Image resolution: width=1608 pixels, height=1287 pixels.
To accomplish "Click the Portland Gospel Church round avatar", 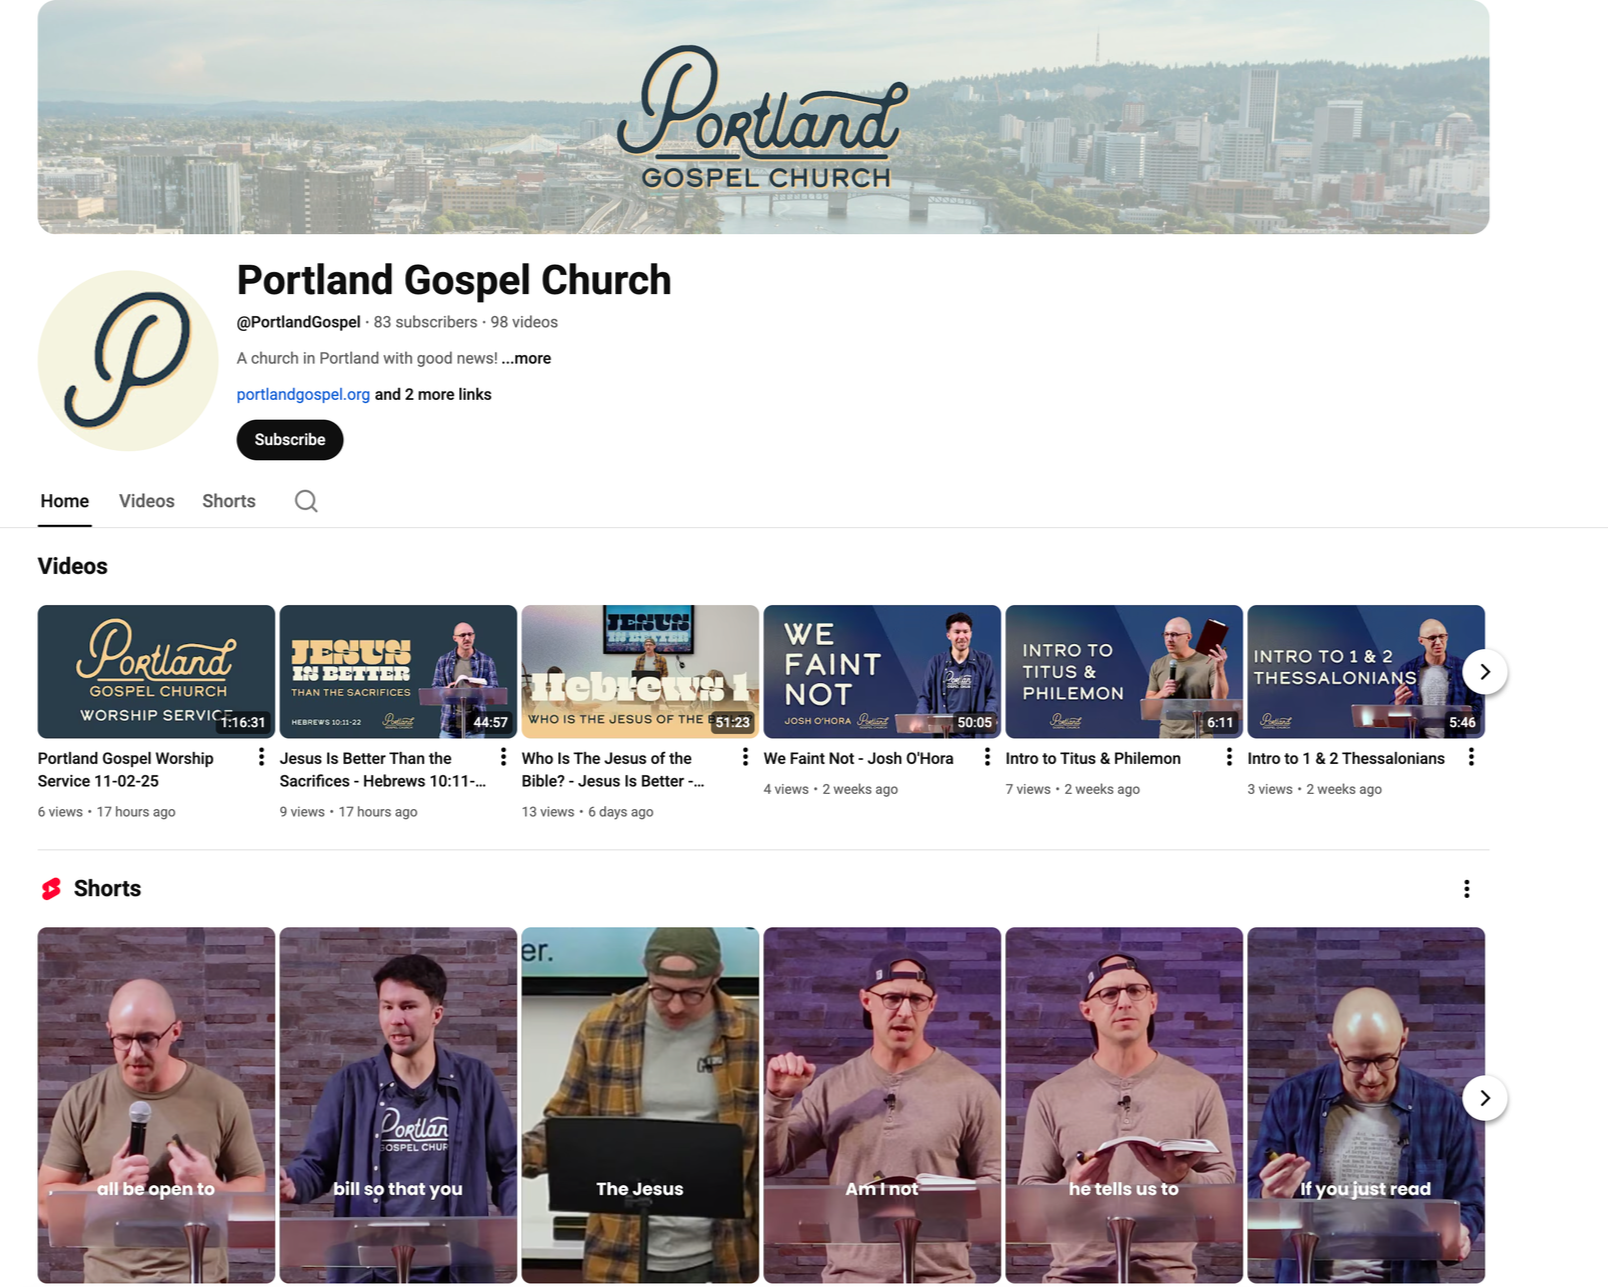I will pos(128,361).
